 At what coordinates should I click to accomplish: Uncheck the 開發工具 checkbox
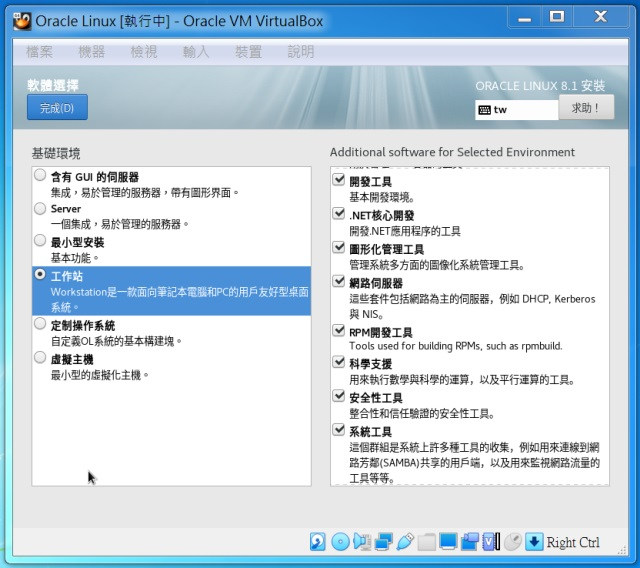tap(339, 180)
